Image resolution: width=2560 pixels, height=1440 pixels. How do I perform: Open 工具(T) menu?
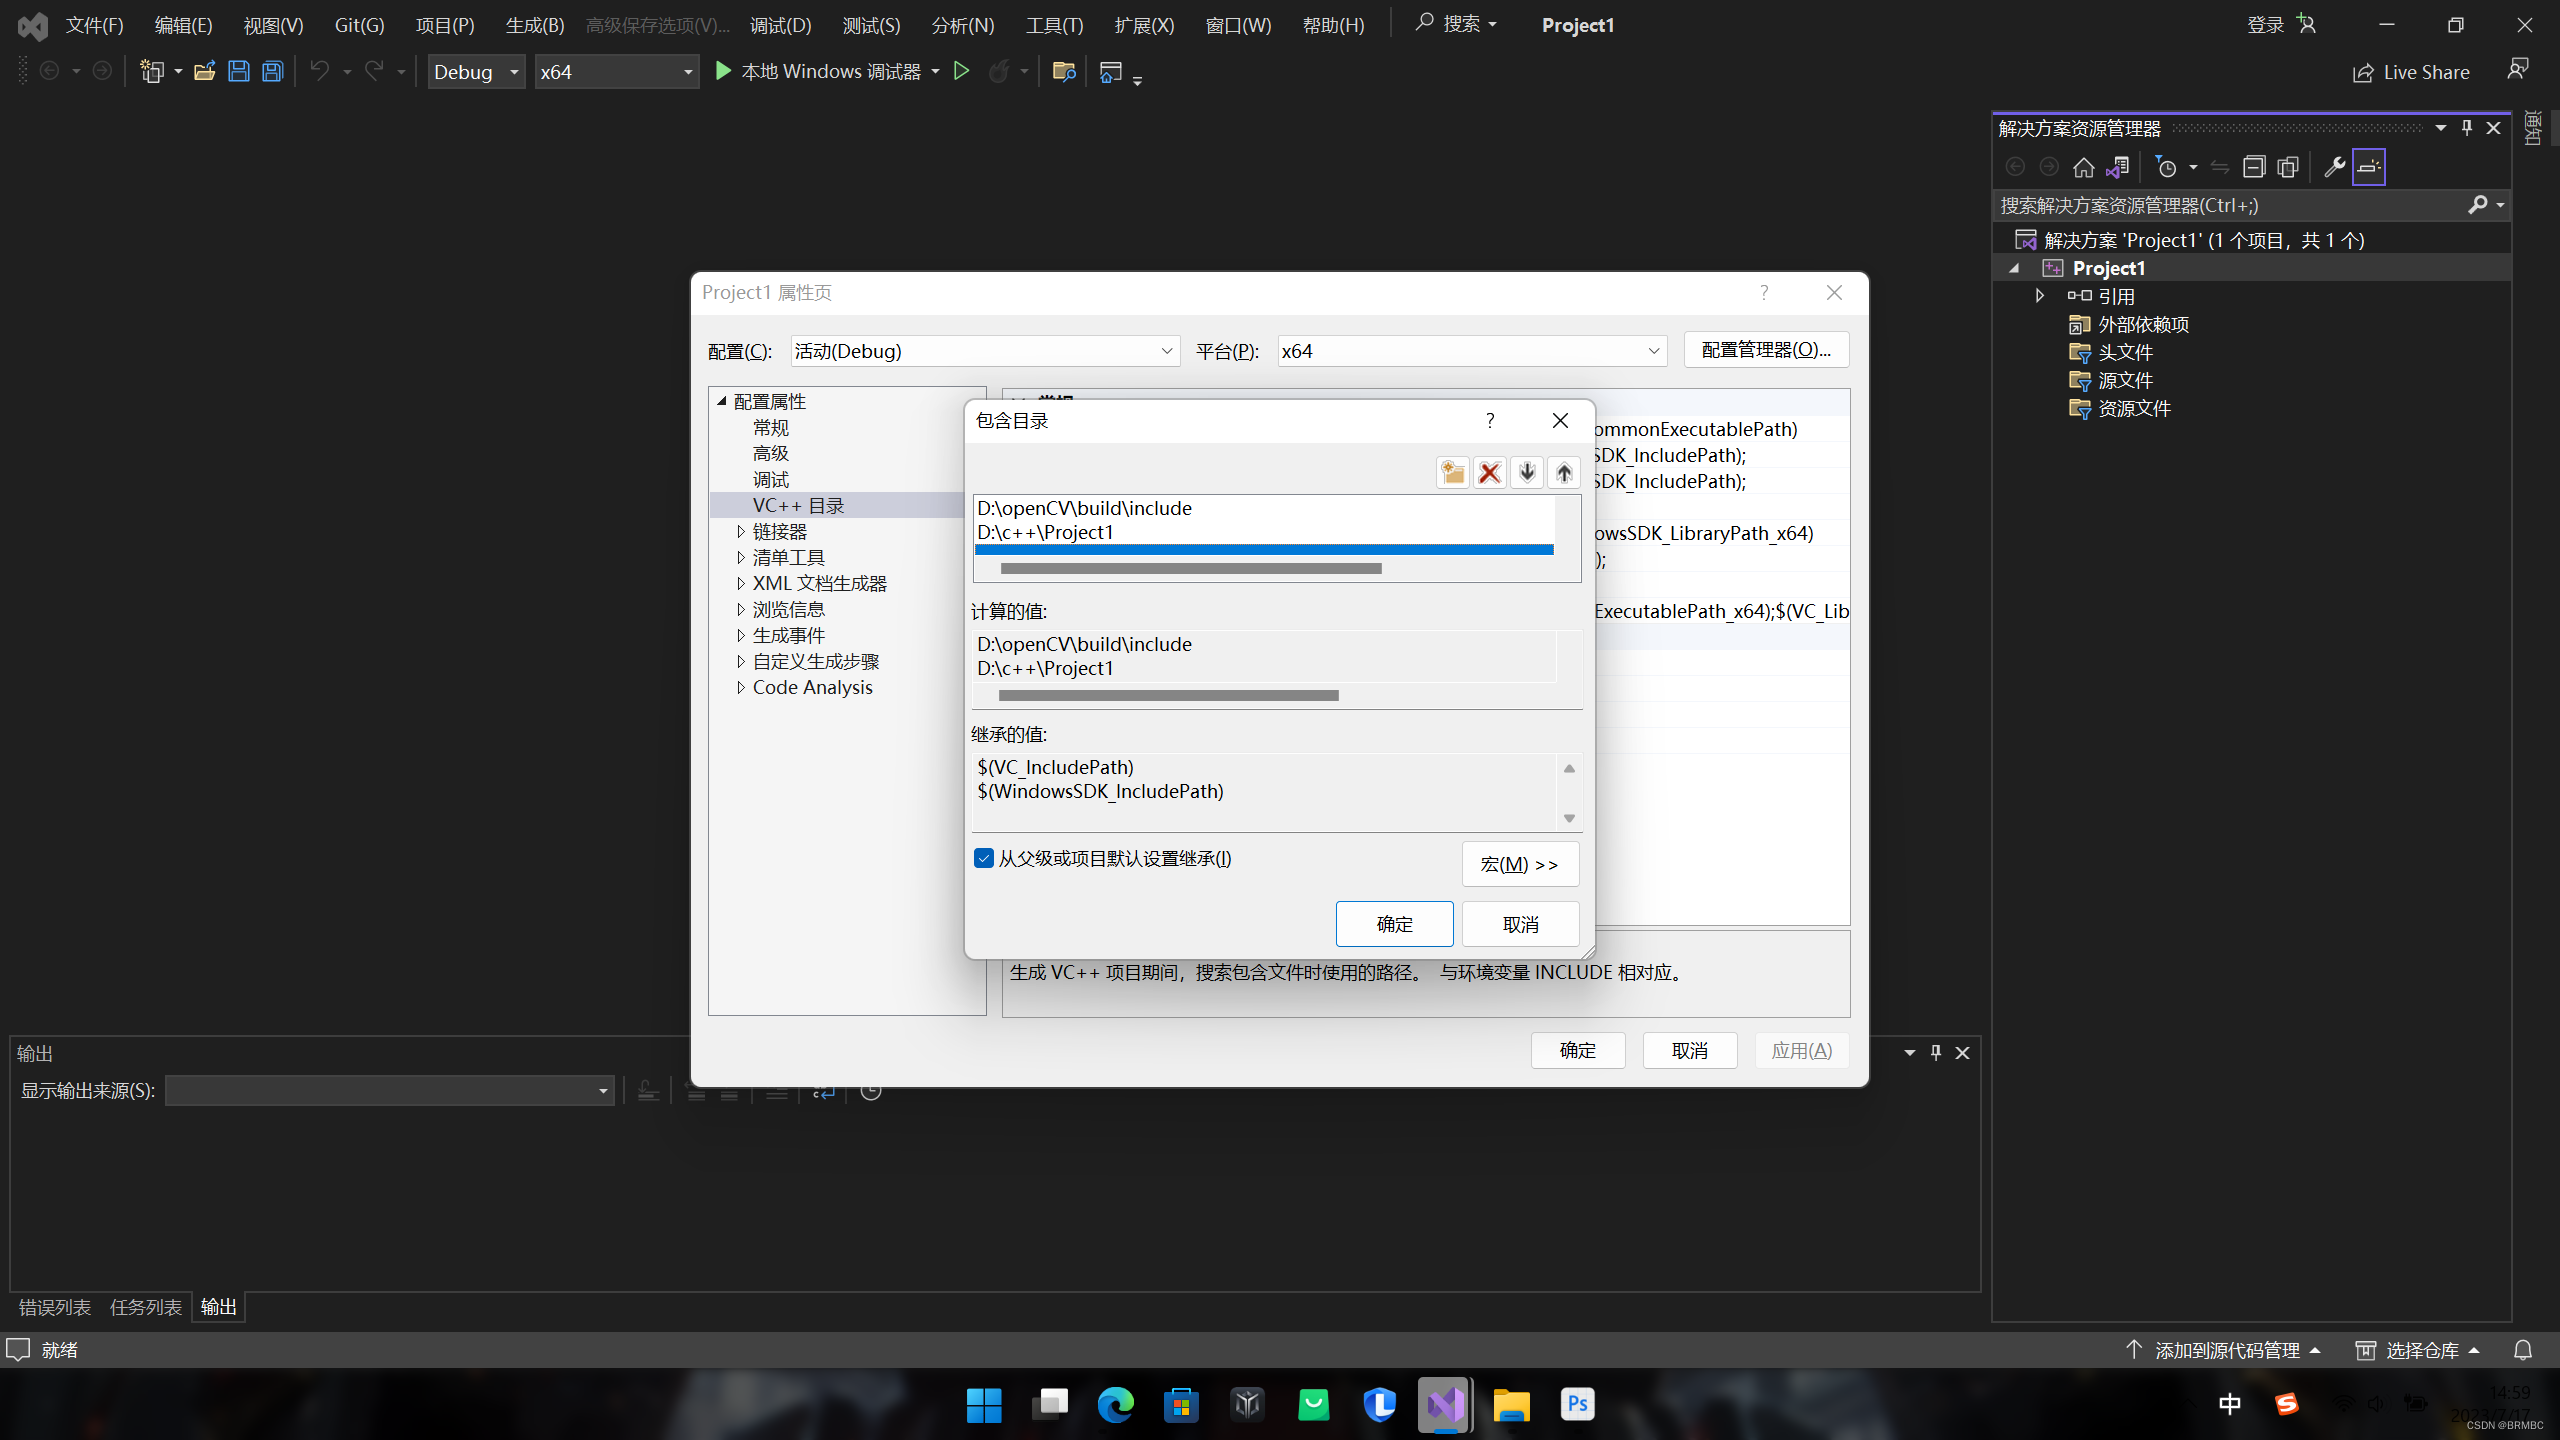1054,25
